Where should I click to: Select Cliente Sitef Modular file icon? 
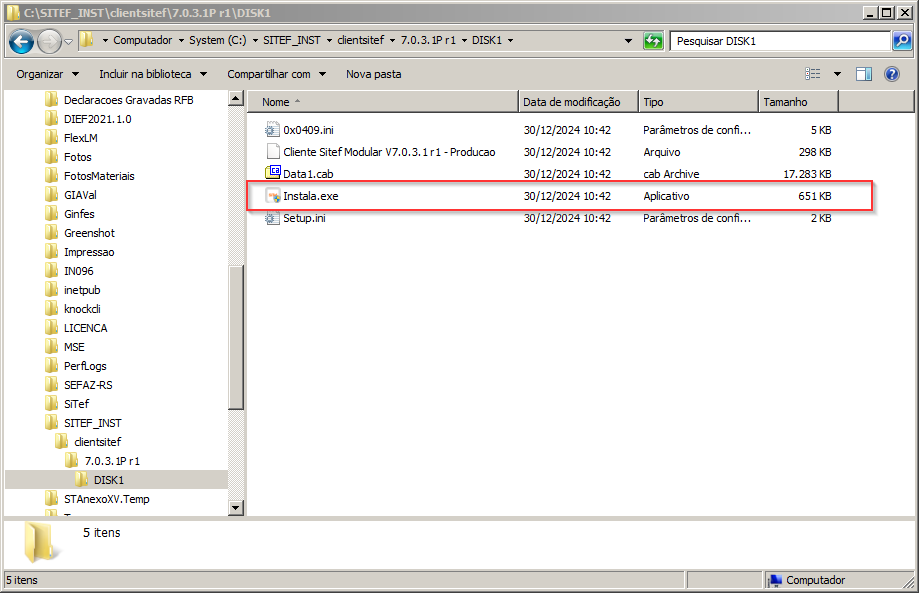[272, 152]
